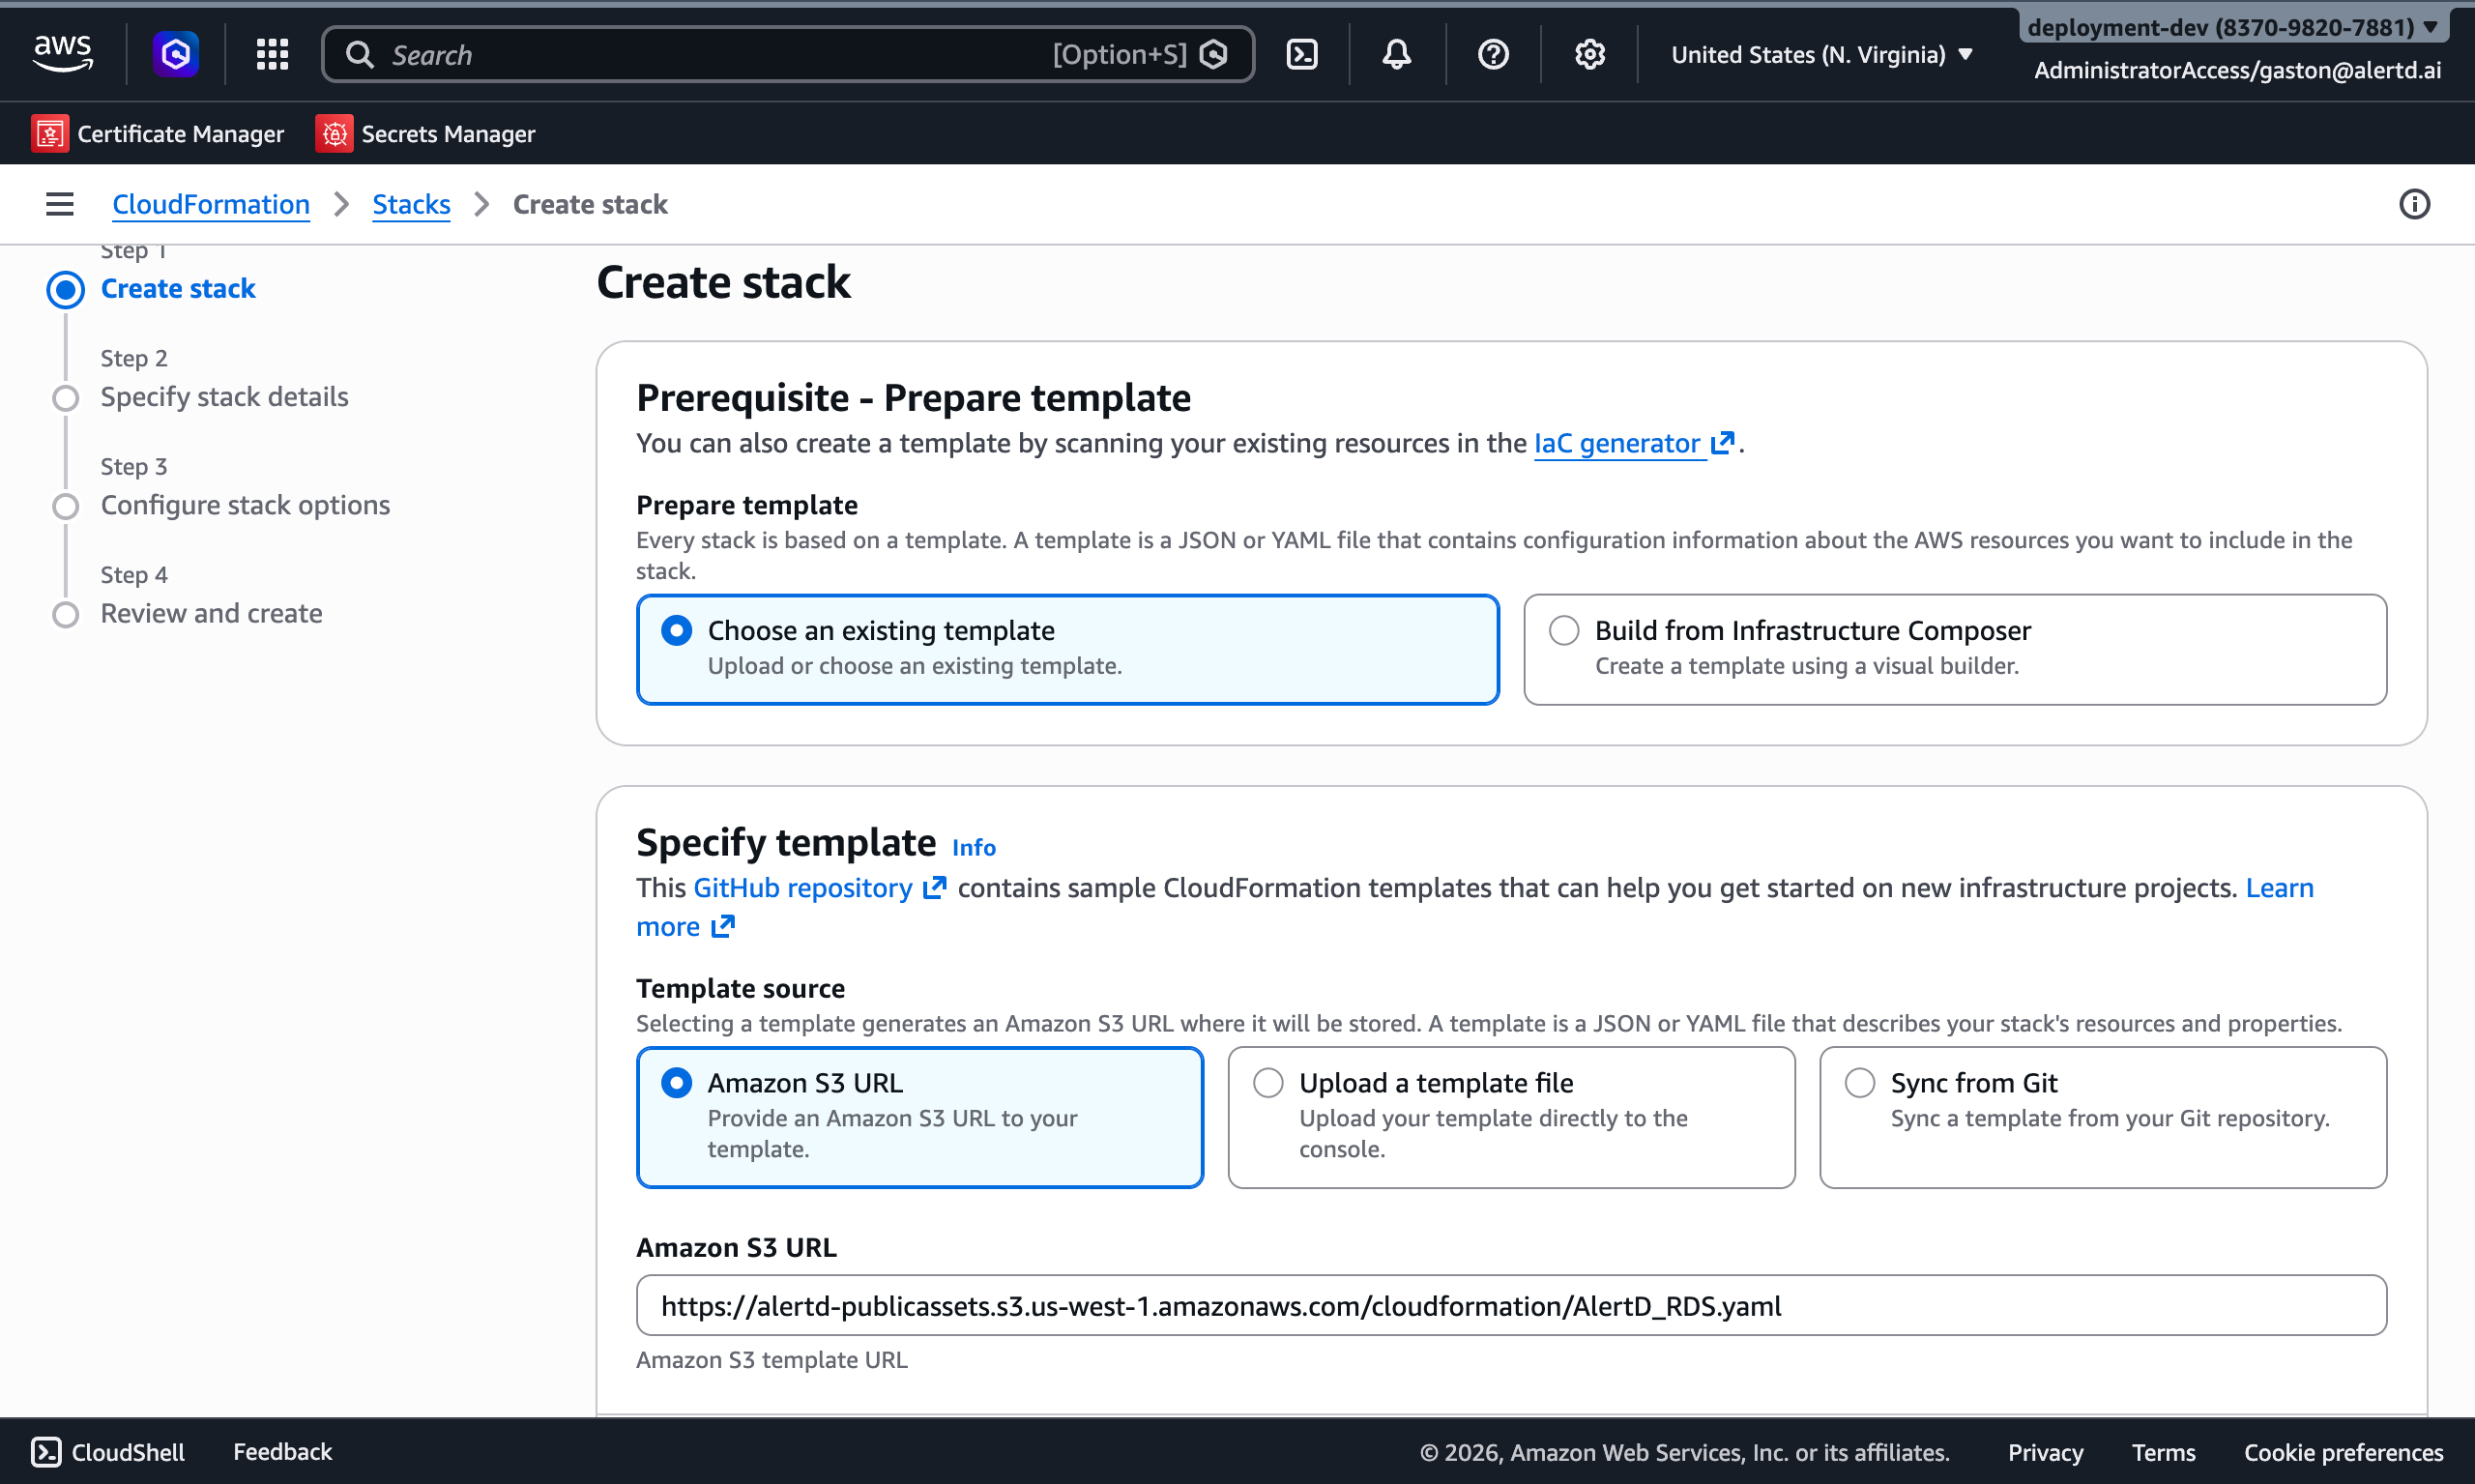Click the Learn more link
The image size is (2475, 1484).
[x=2279, y=888]
